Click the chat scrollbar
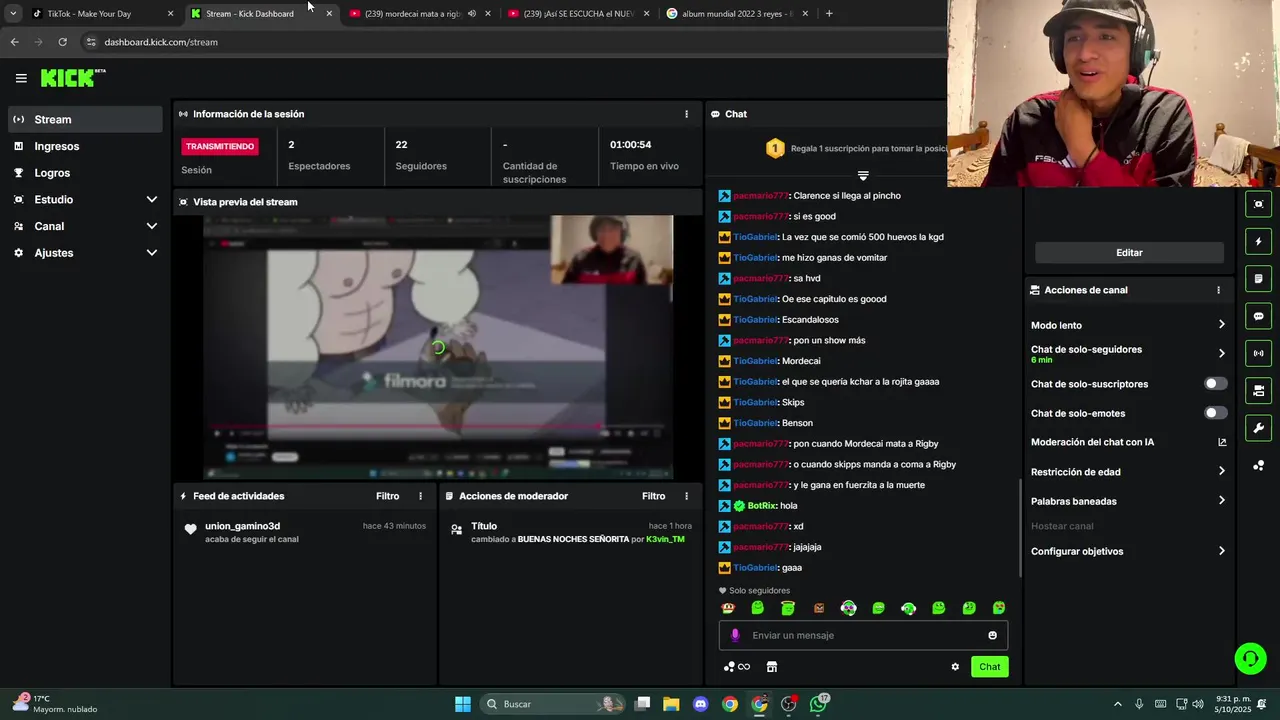1280x720 pixels. [1021, 527]
